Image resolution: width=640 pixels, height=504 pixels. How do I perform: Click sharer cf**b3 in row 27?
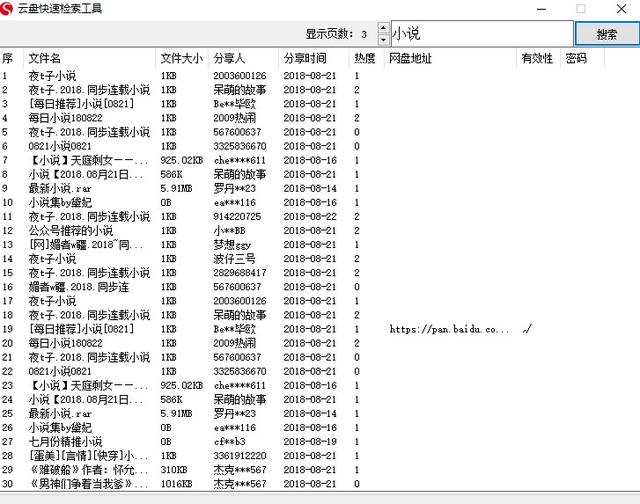pos(229,442)
